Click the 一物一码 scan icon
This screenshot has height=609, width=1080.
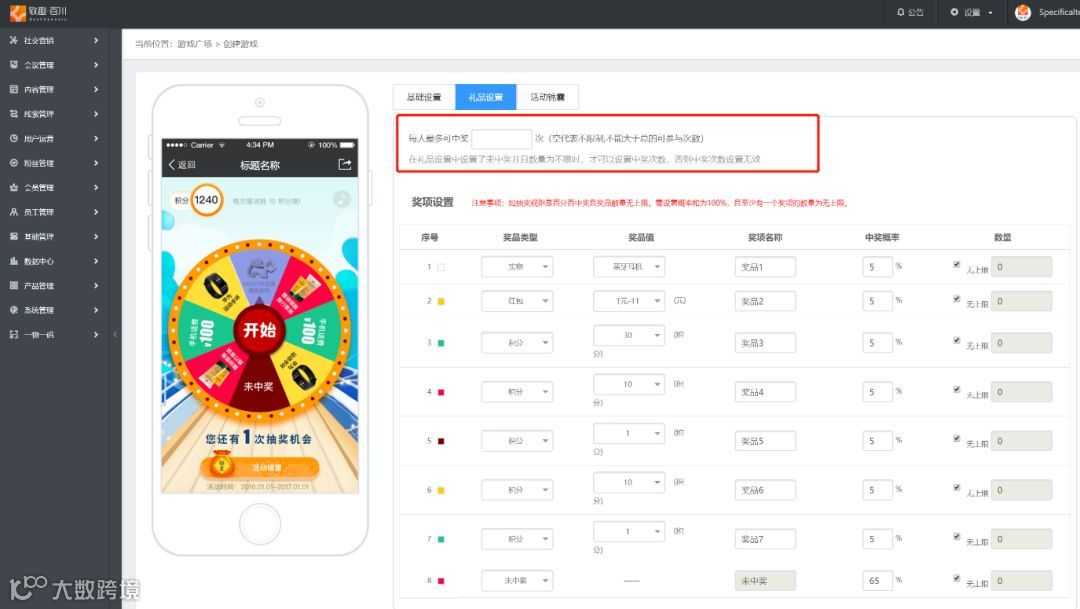click(14, 334)
